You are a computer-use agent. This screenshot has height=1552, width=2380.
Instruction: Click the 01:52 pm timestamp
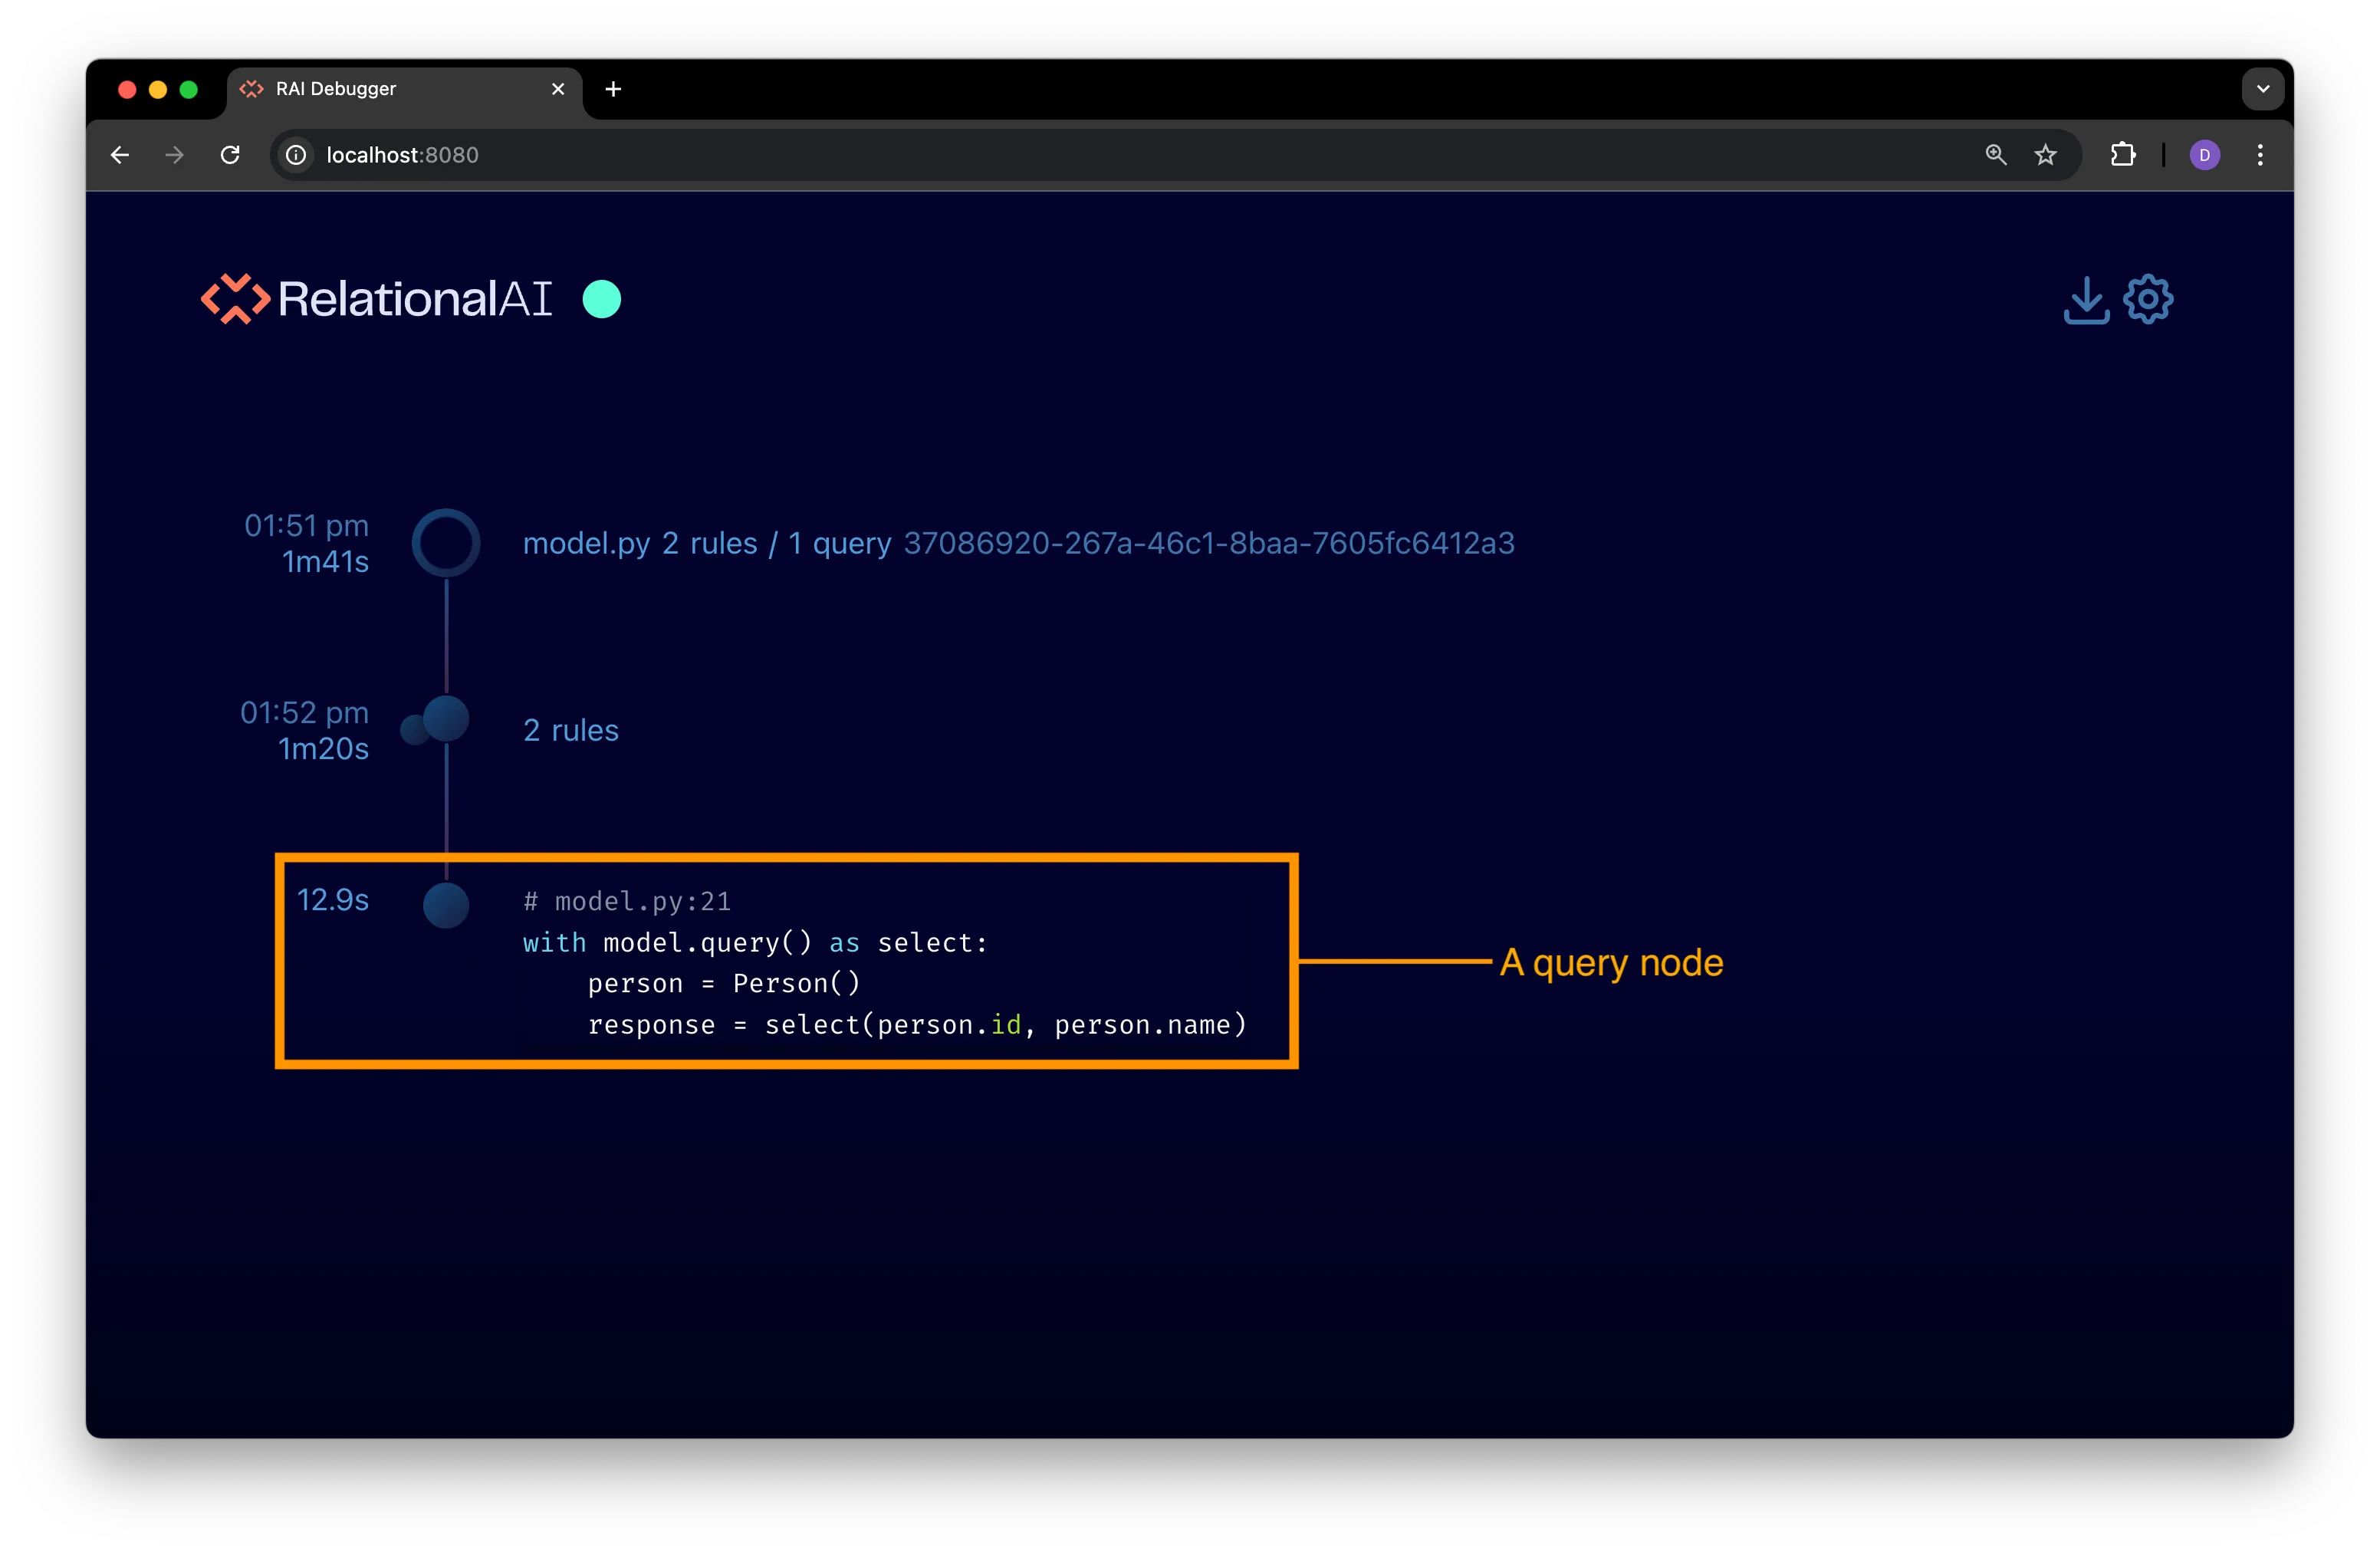(x=304, y=712)
